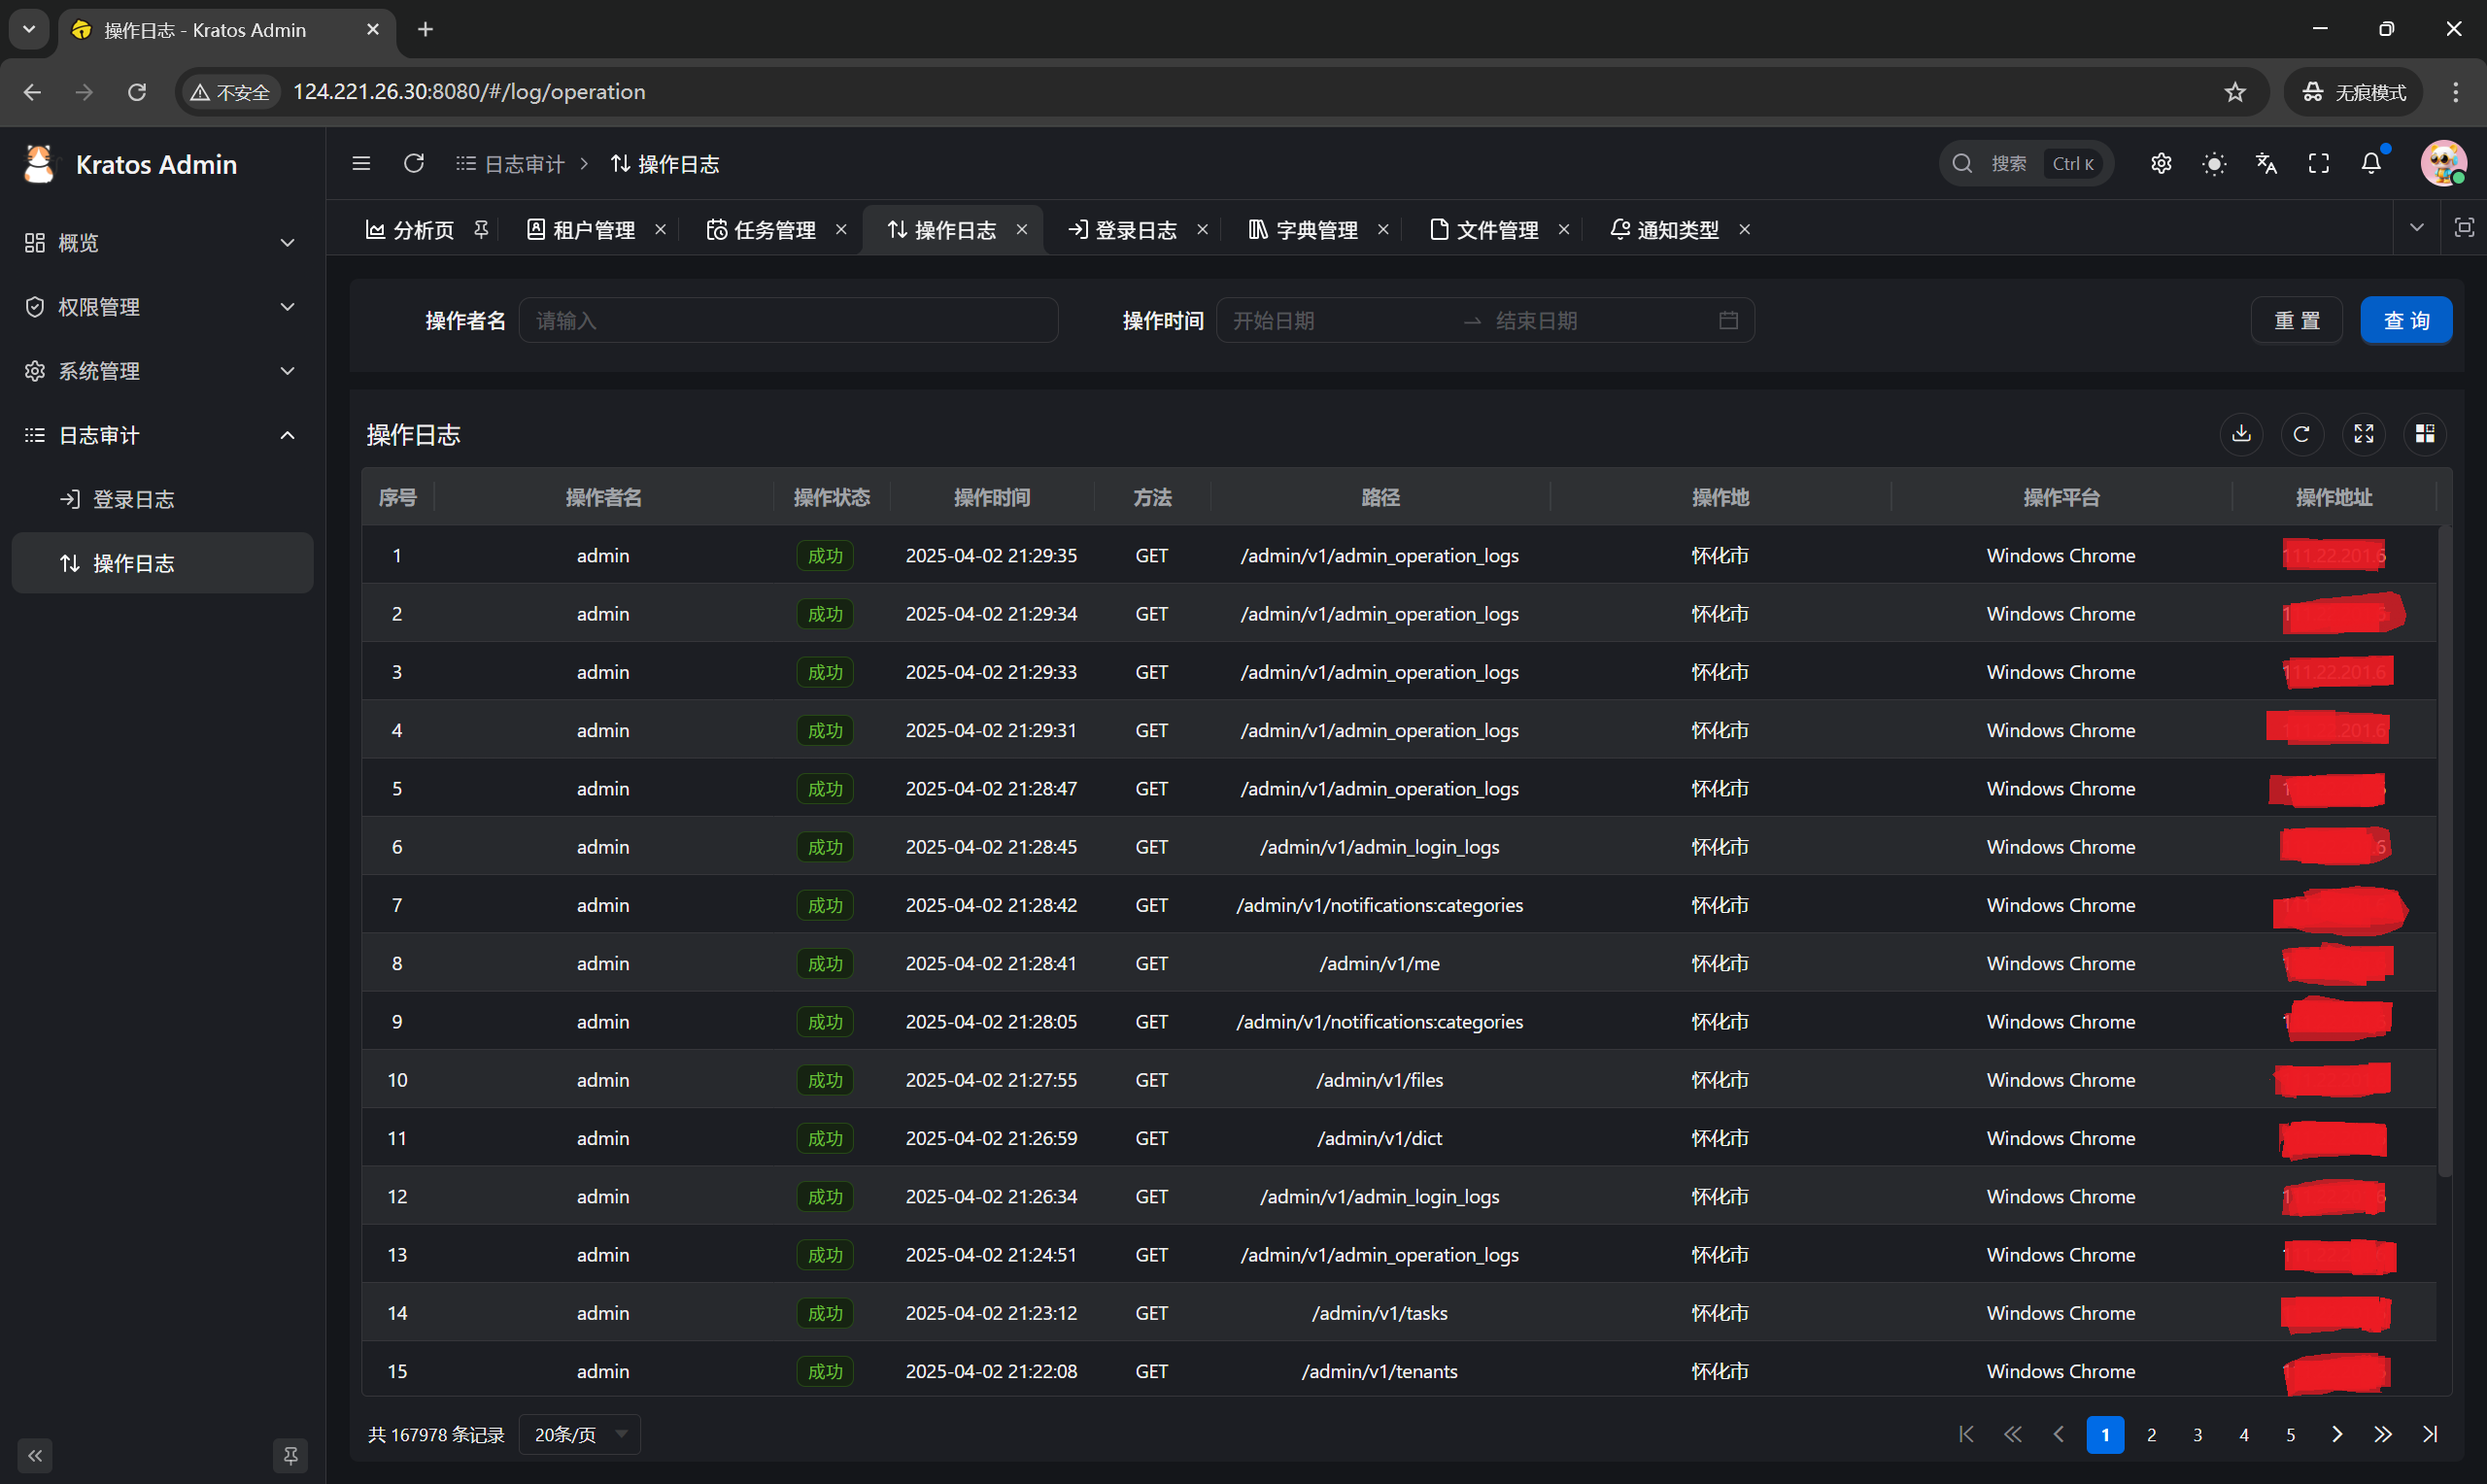
Task: Switch to the 字典管理 tab
Action: (1303, 230)
